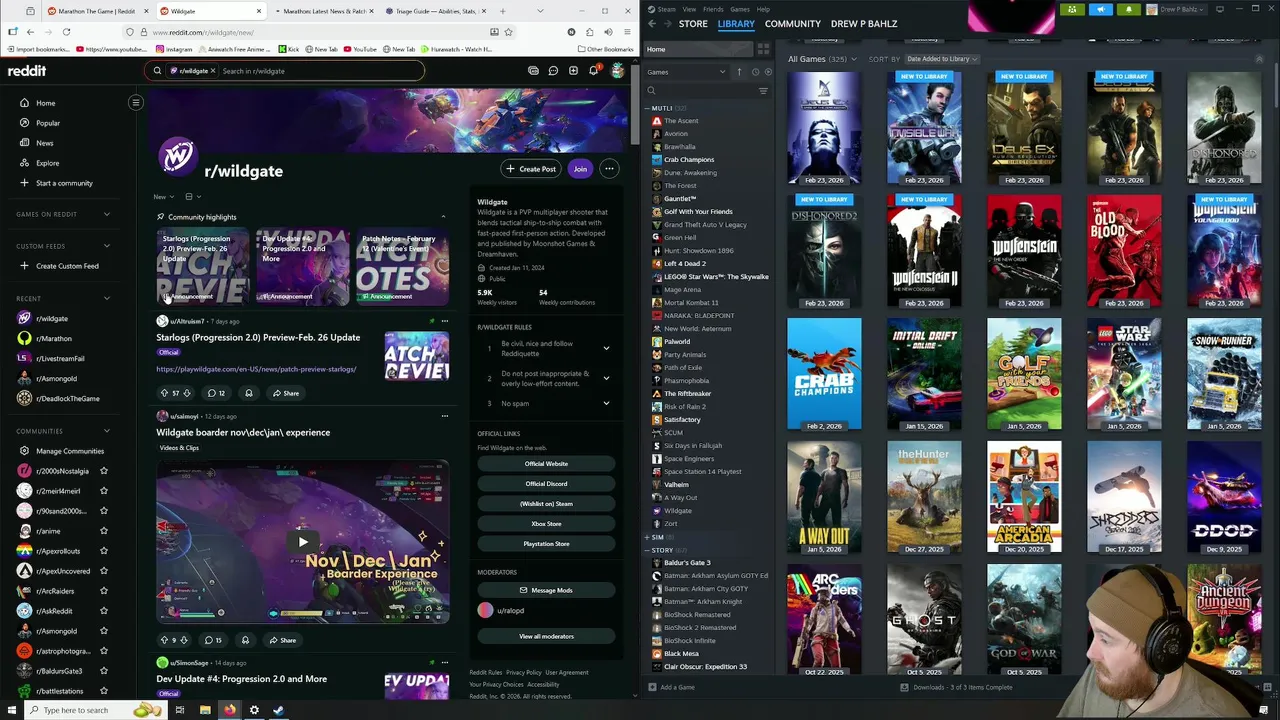Play the Wildgate boarder experience video

pos(303,542)
